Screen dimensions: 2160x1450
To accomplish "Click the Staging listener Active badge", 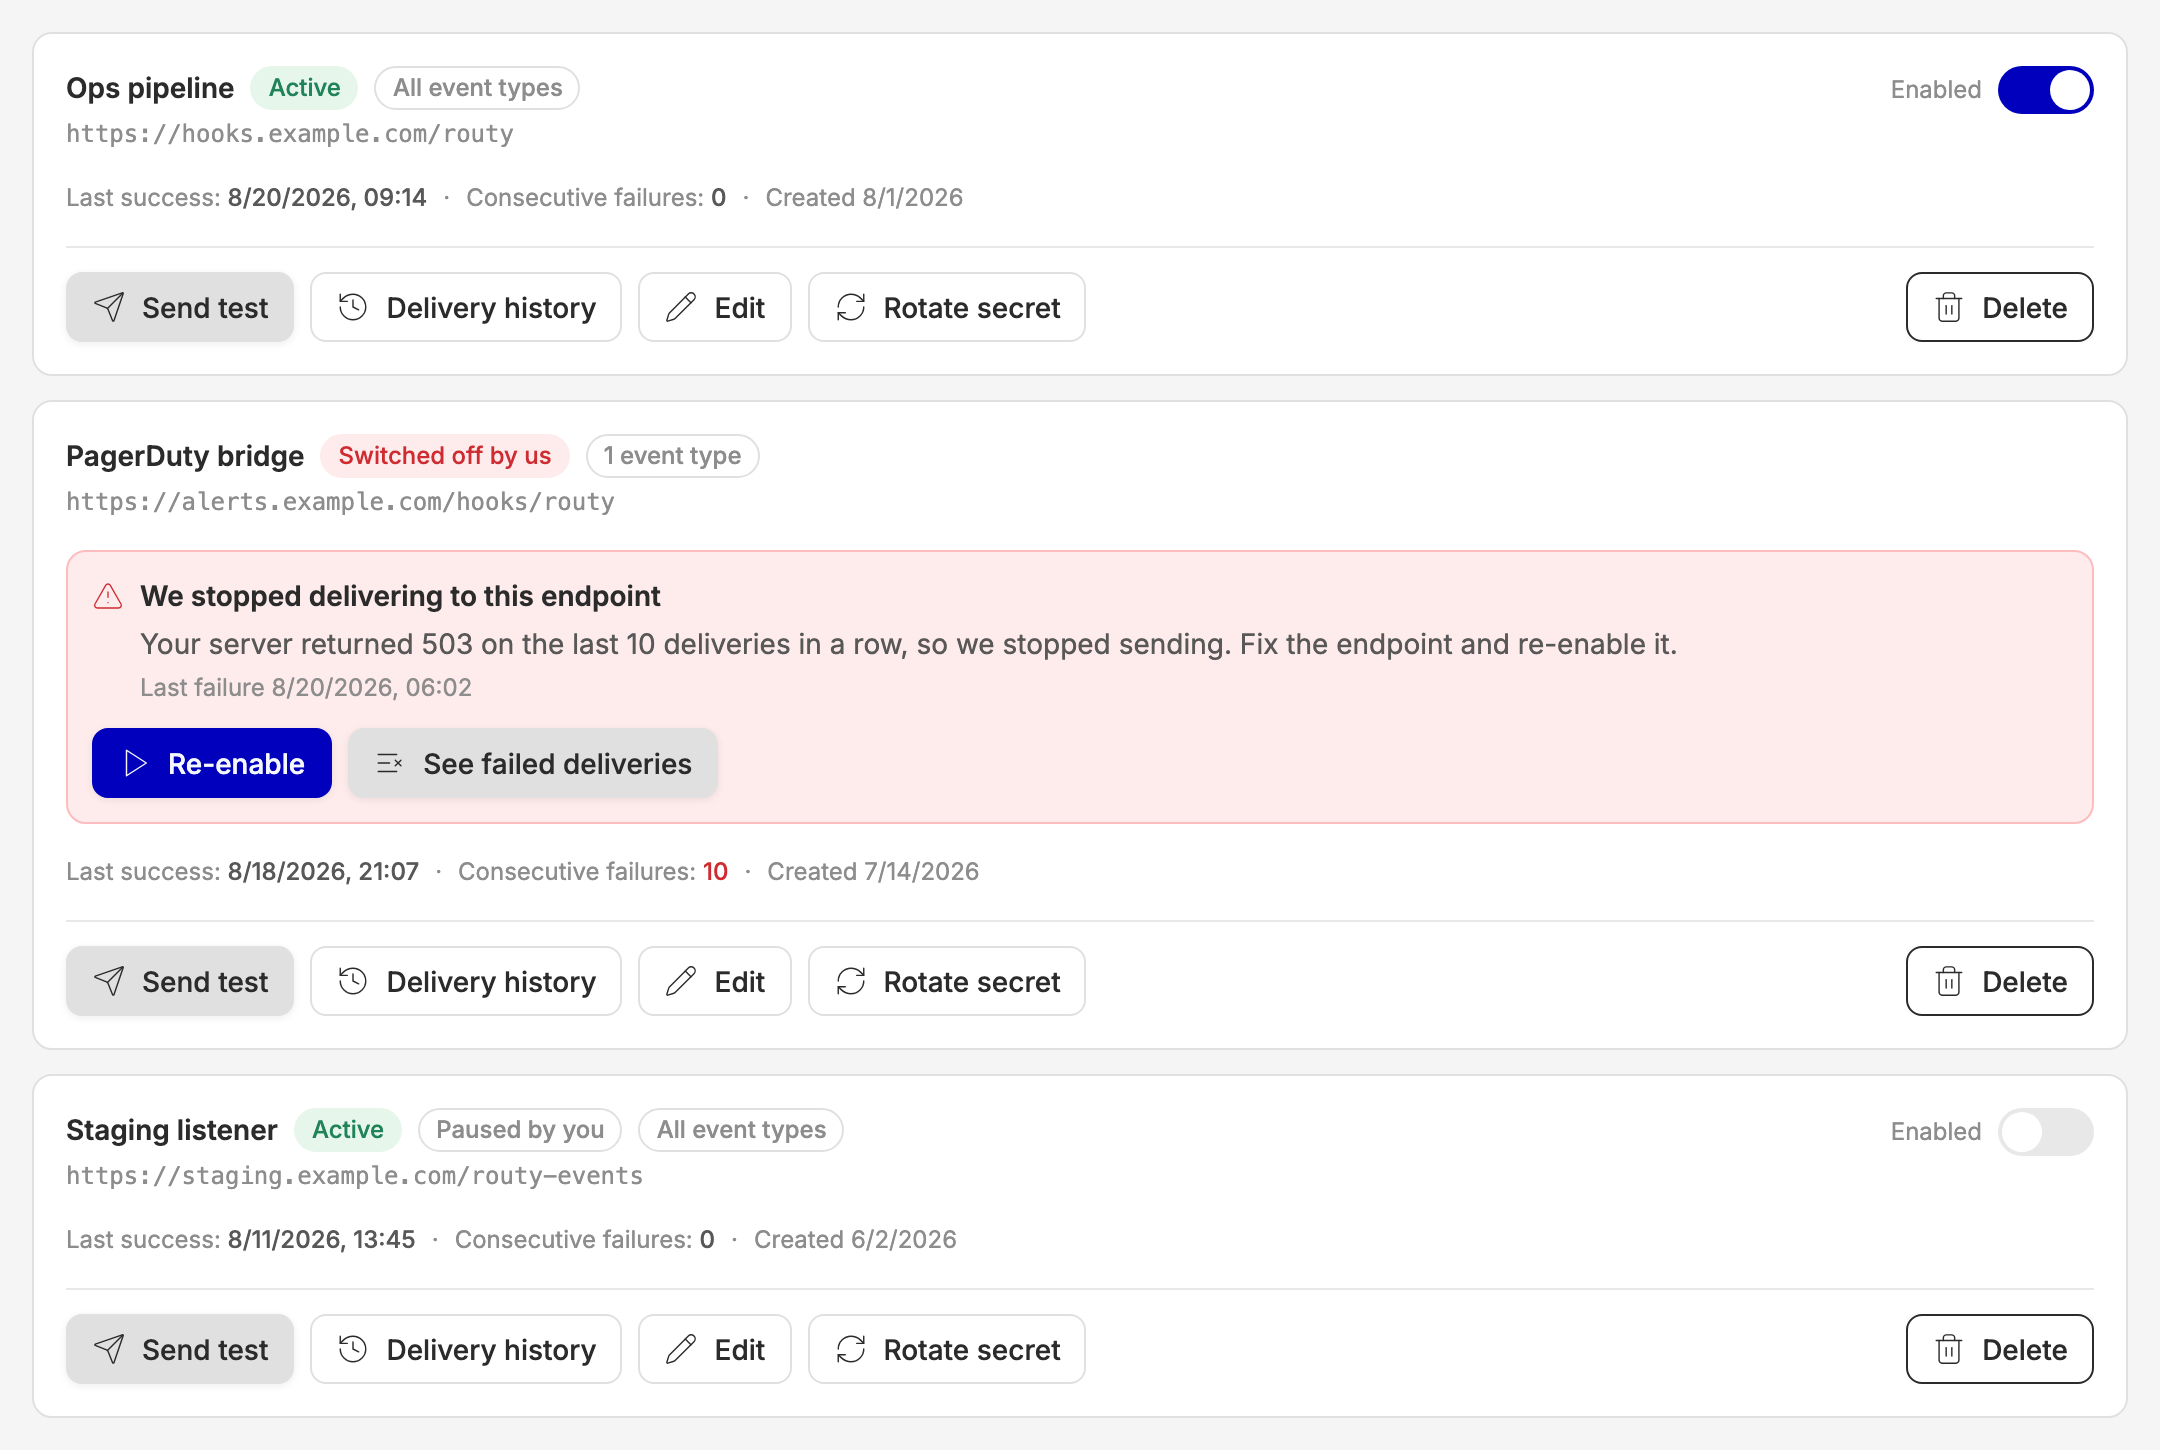I will pyautogui.click(x=348, y=1130).
